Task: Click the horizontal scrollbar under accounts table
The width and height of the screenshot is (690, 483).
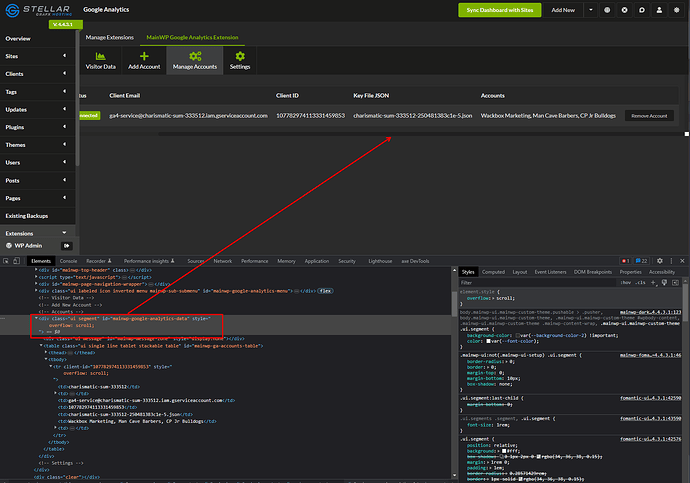Action: (x=420, y=134)
